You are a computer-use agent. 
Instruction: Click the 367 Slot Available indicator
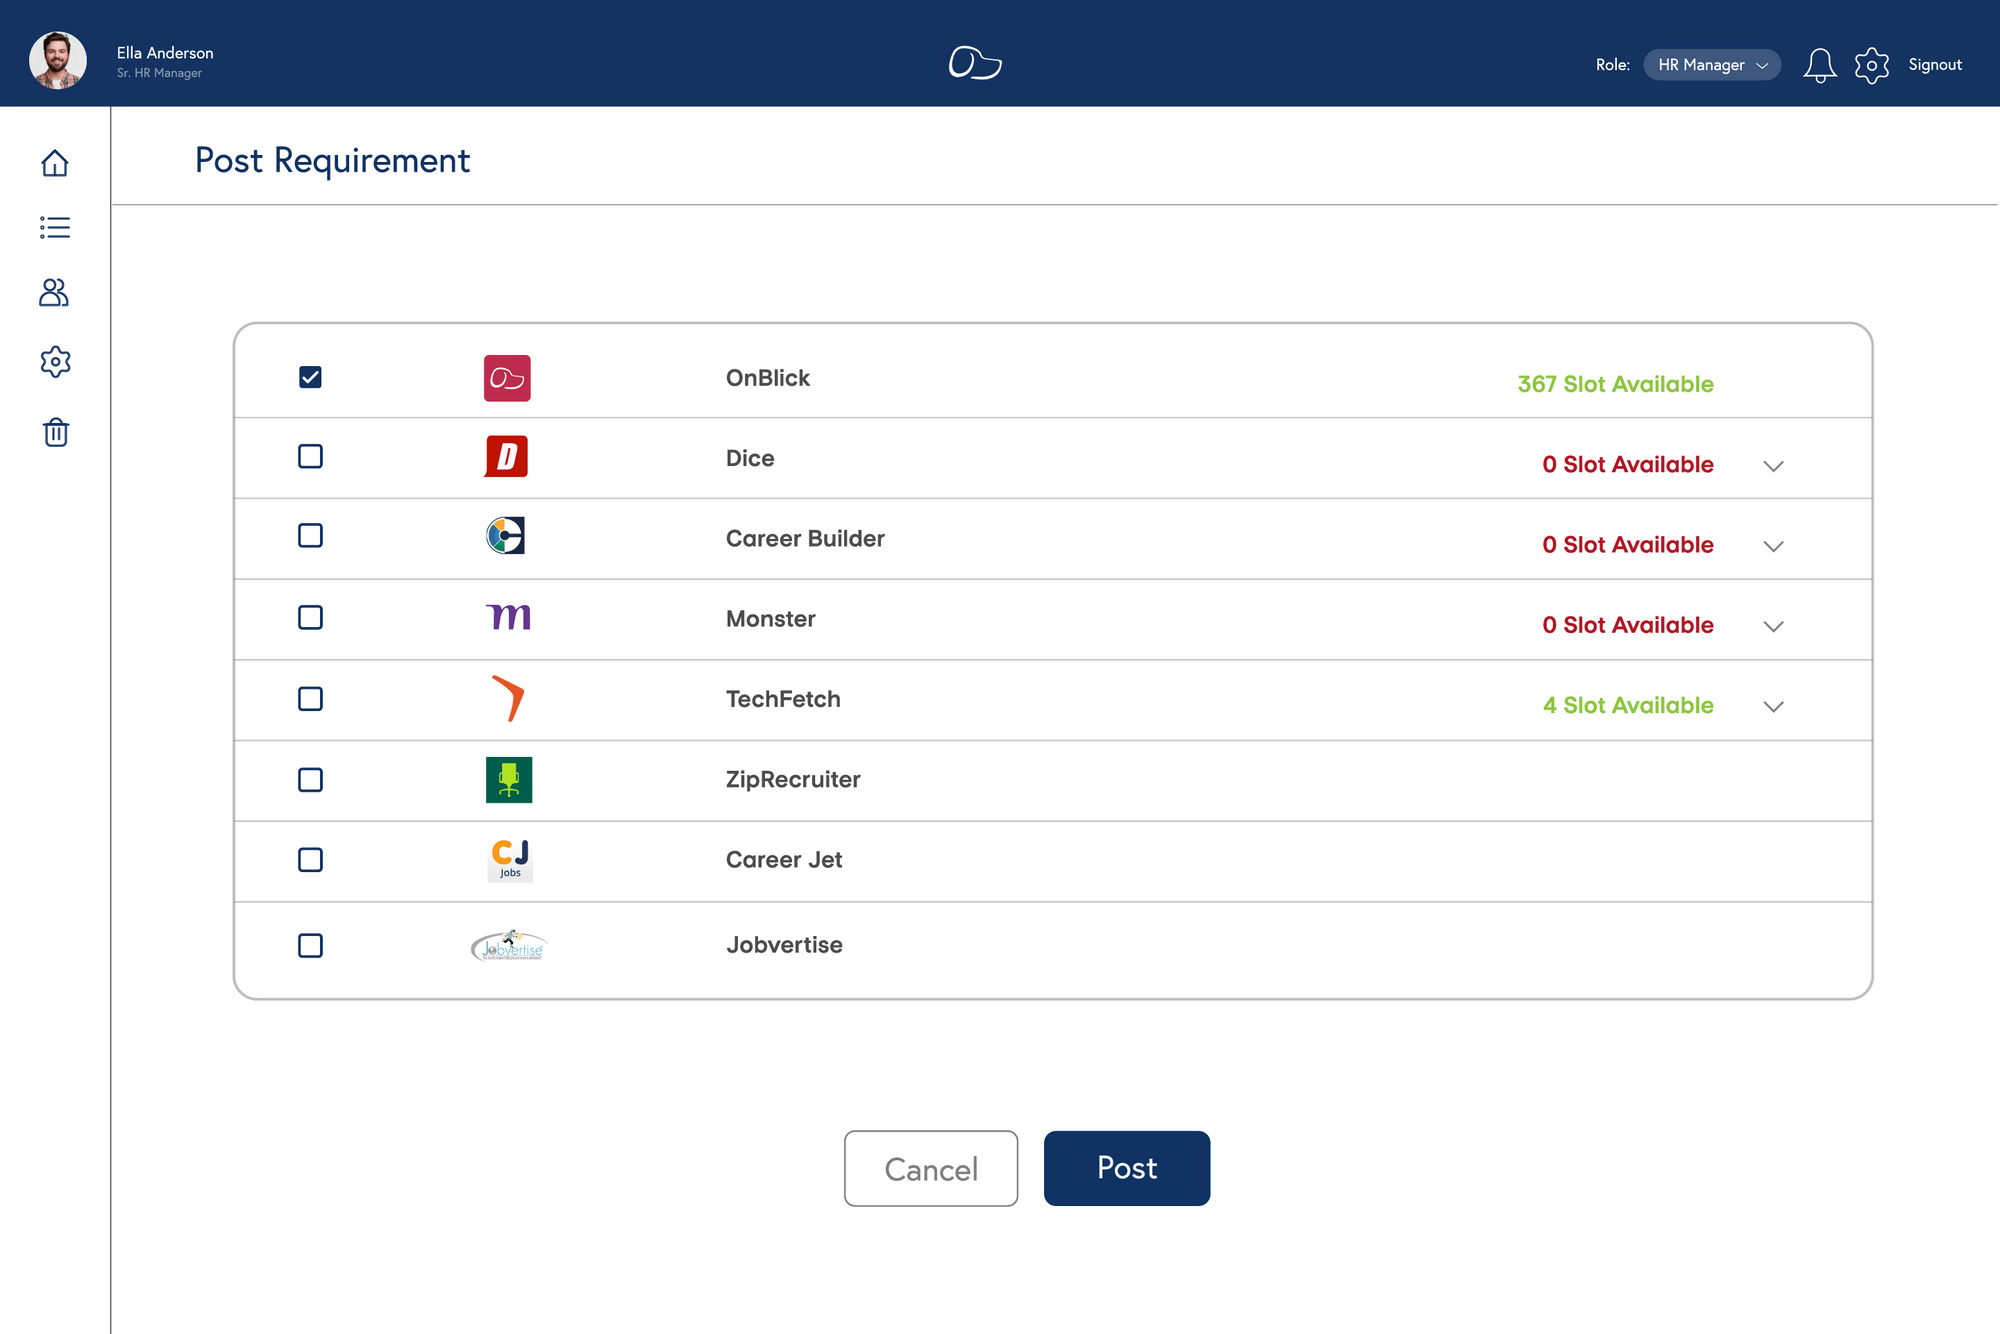click(x=1614, y=384)
